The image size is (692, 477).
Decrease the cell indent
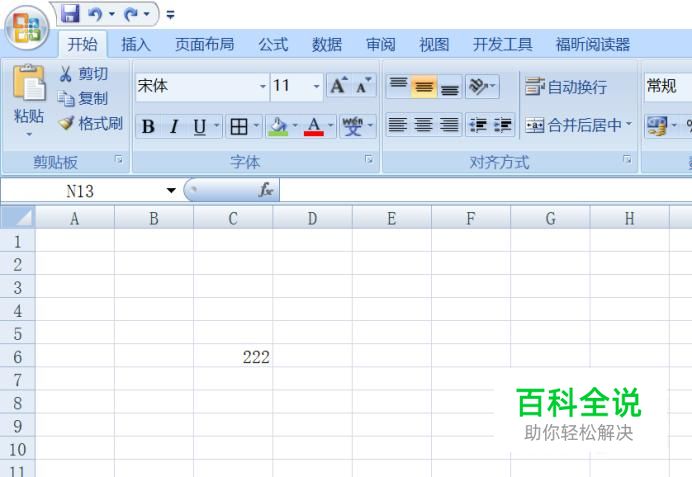point(478,125)
